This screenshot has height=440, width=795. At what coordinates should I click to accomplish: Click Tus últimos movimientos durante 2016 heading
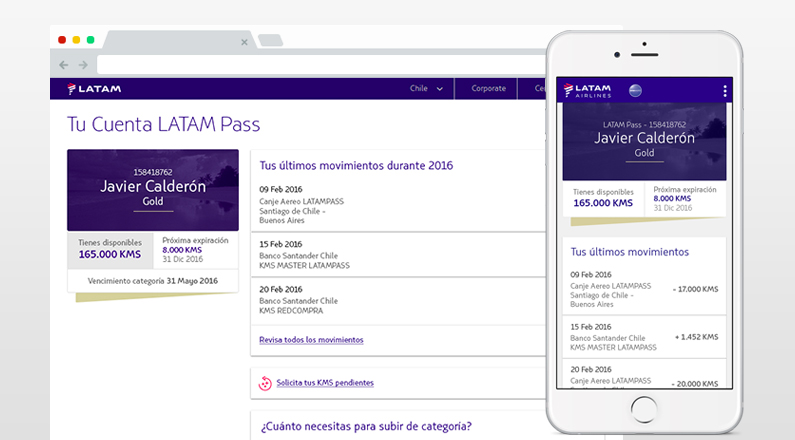click(x=356, y=166)
